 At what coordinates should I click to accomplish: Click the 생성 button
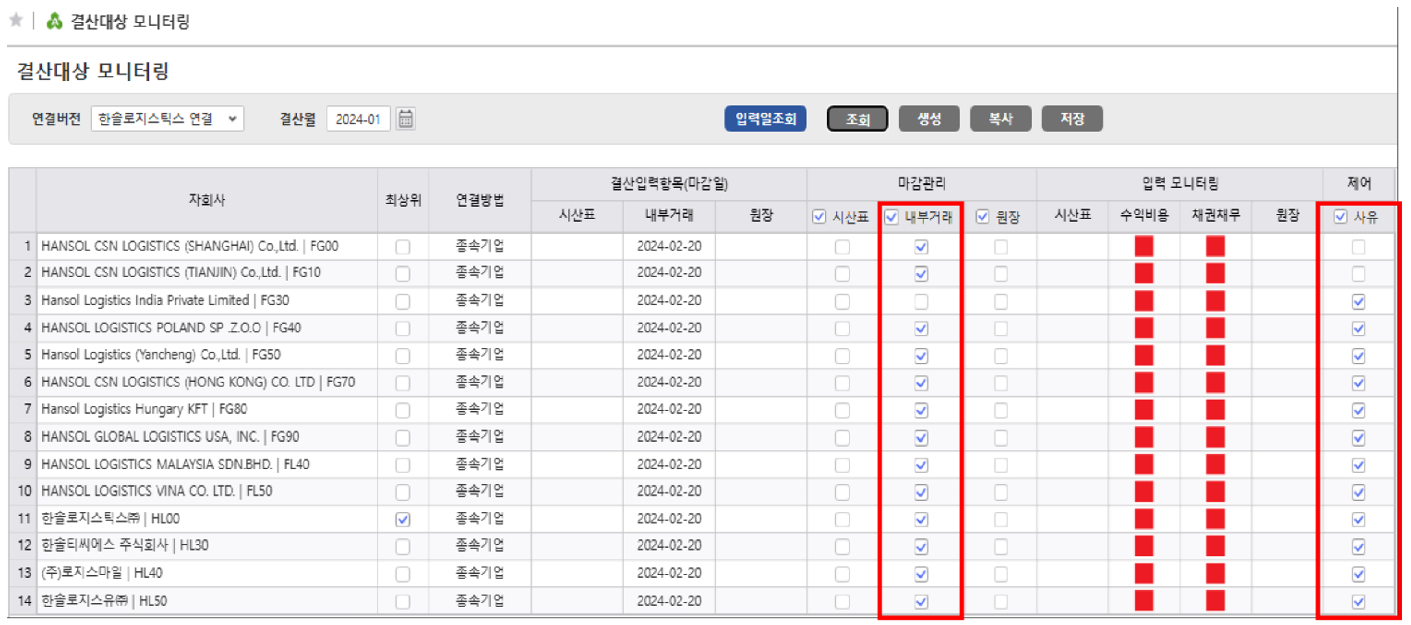coord(930,117)
